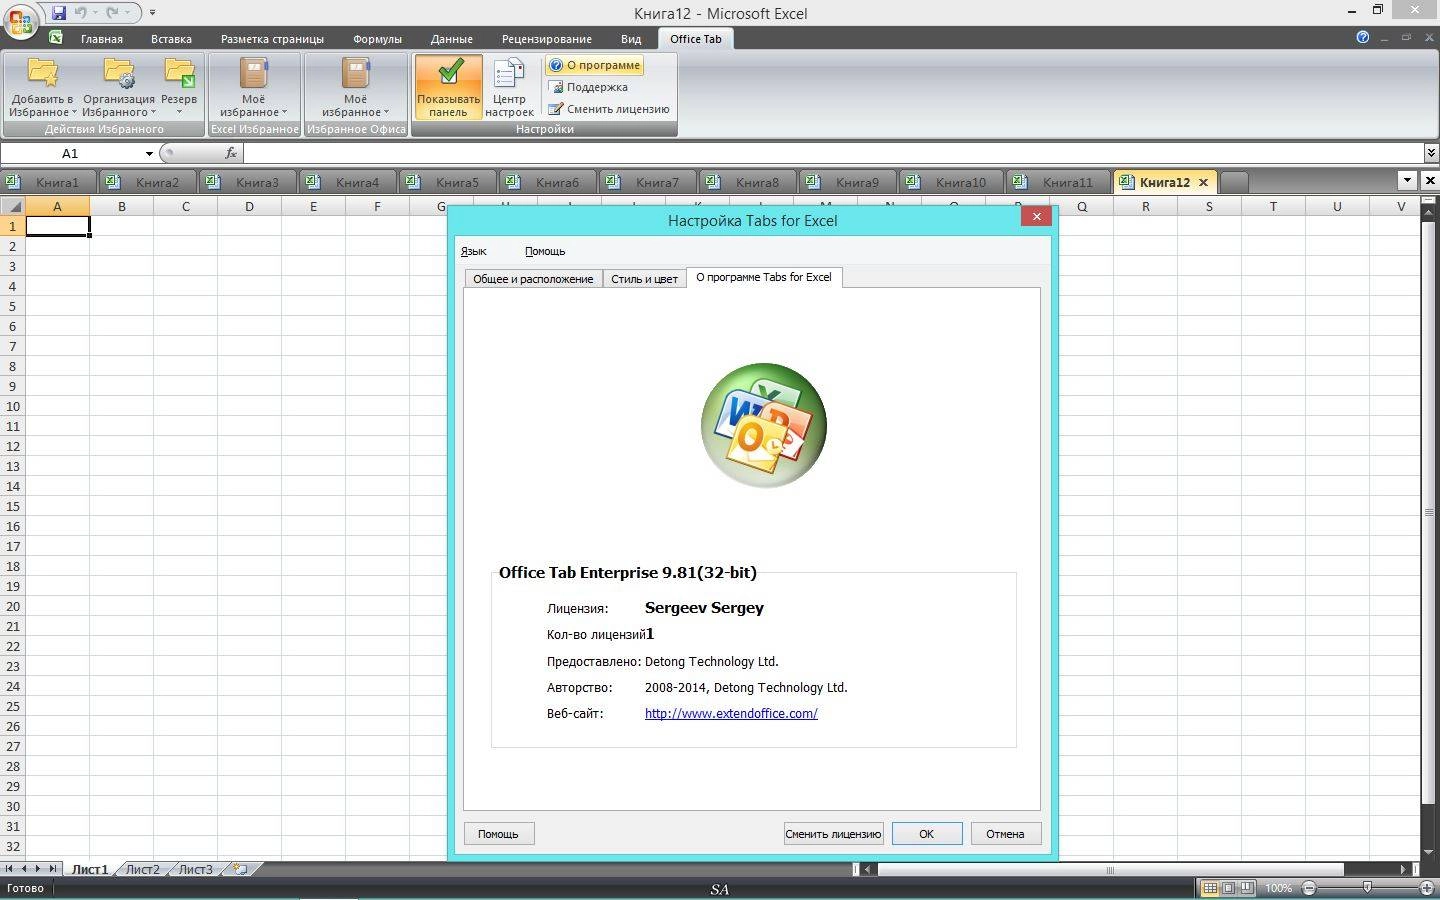Viewport: 1440px width, 900px height.
Task: Click zoom slider handle in status bar
Action: pyautogui.click(x=1367, y=888)
